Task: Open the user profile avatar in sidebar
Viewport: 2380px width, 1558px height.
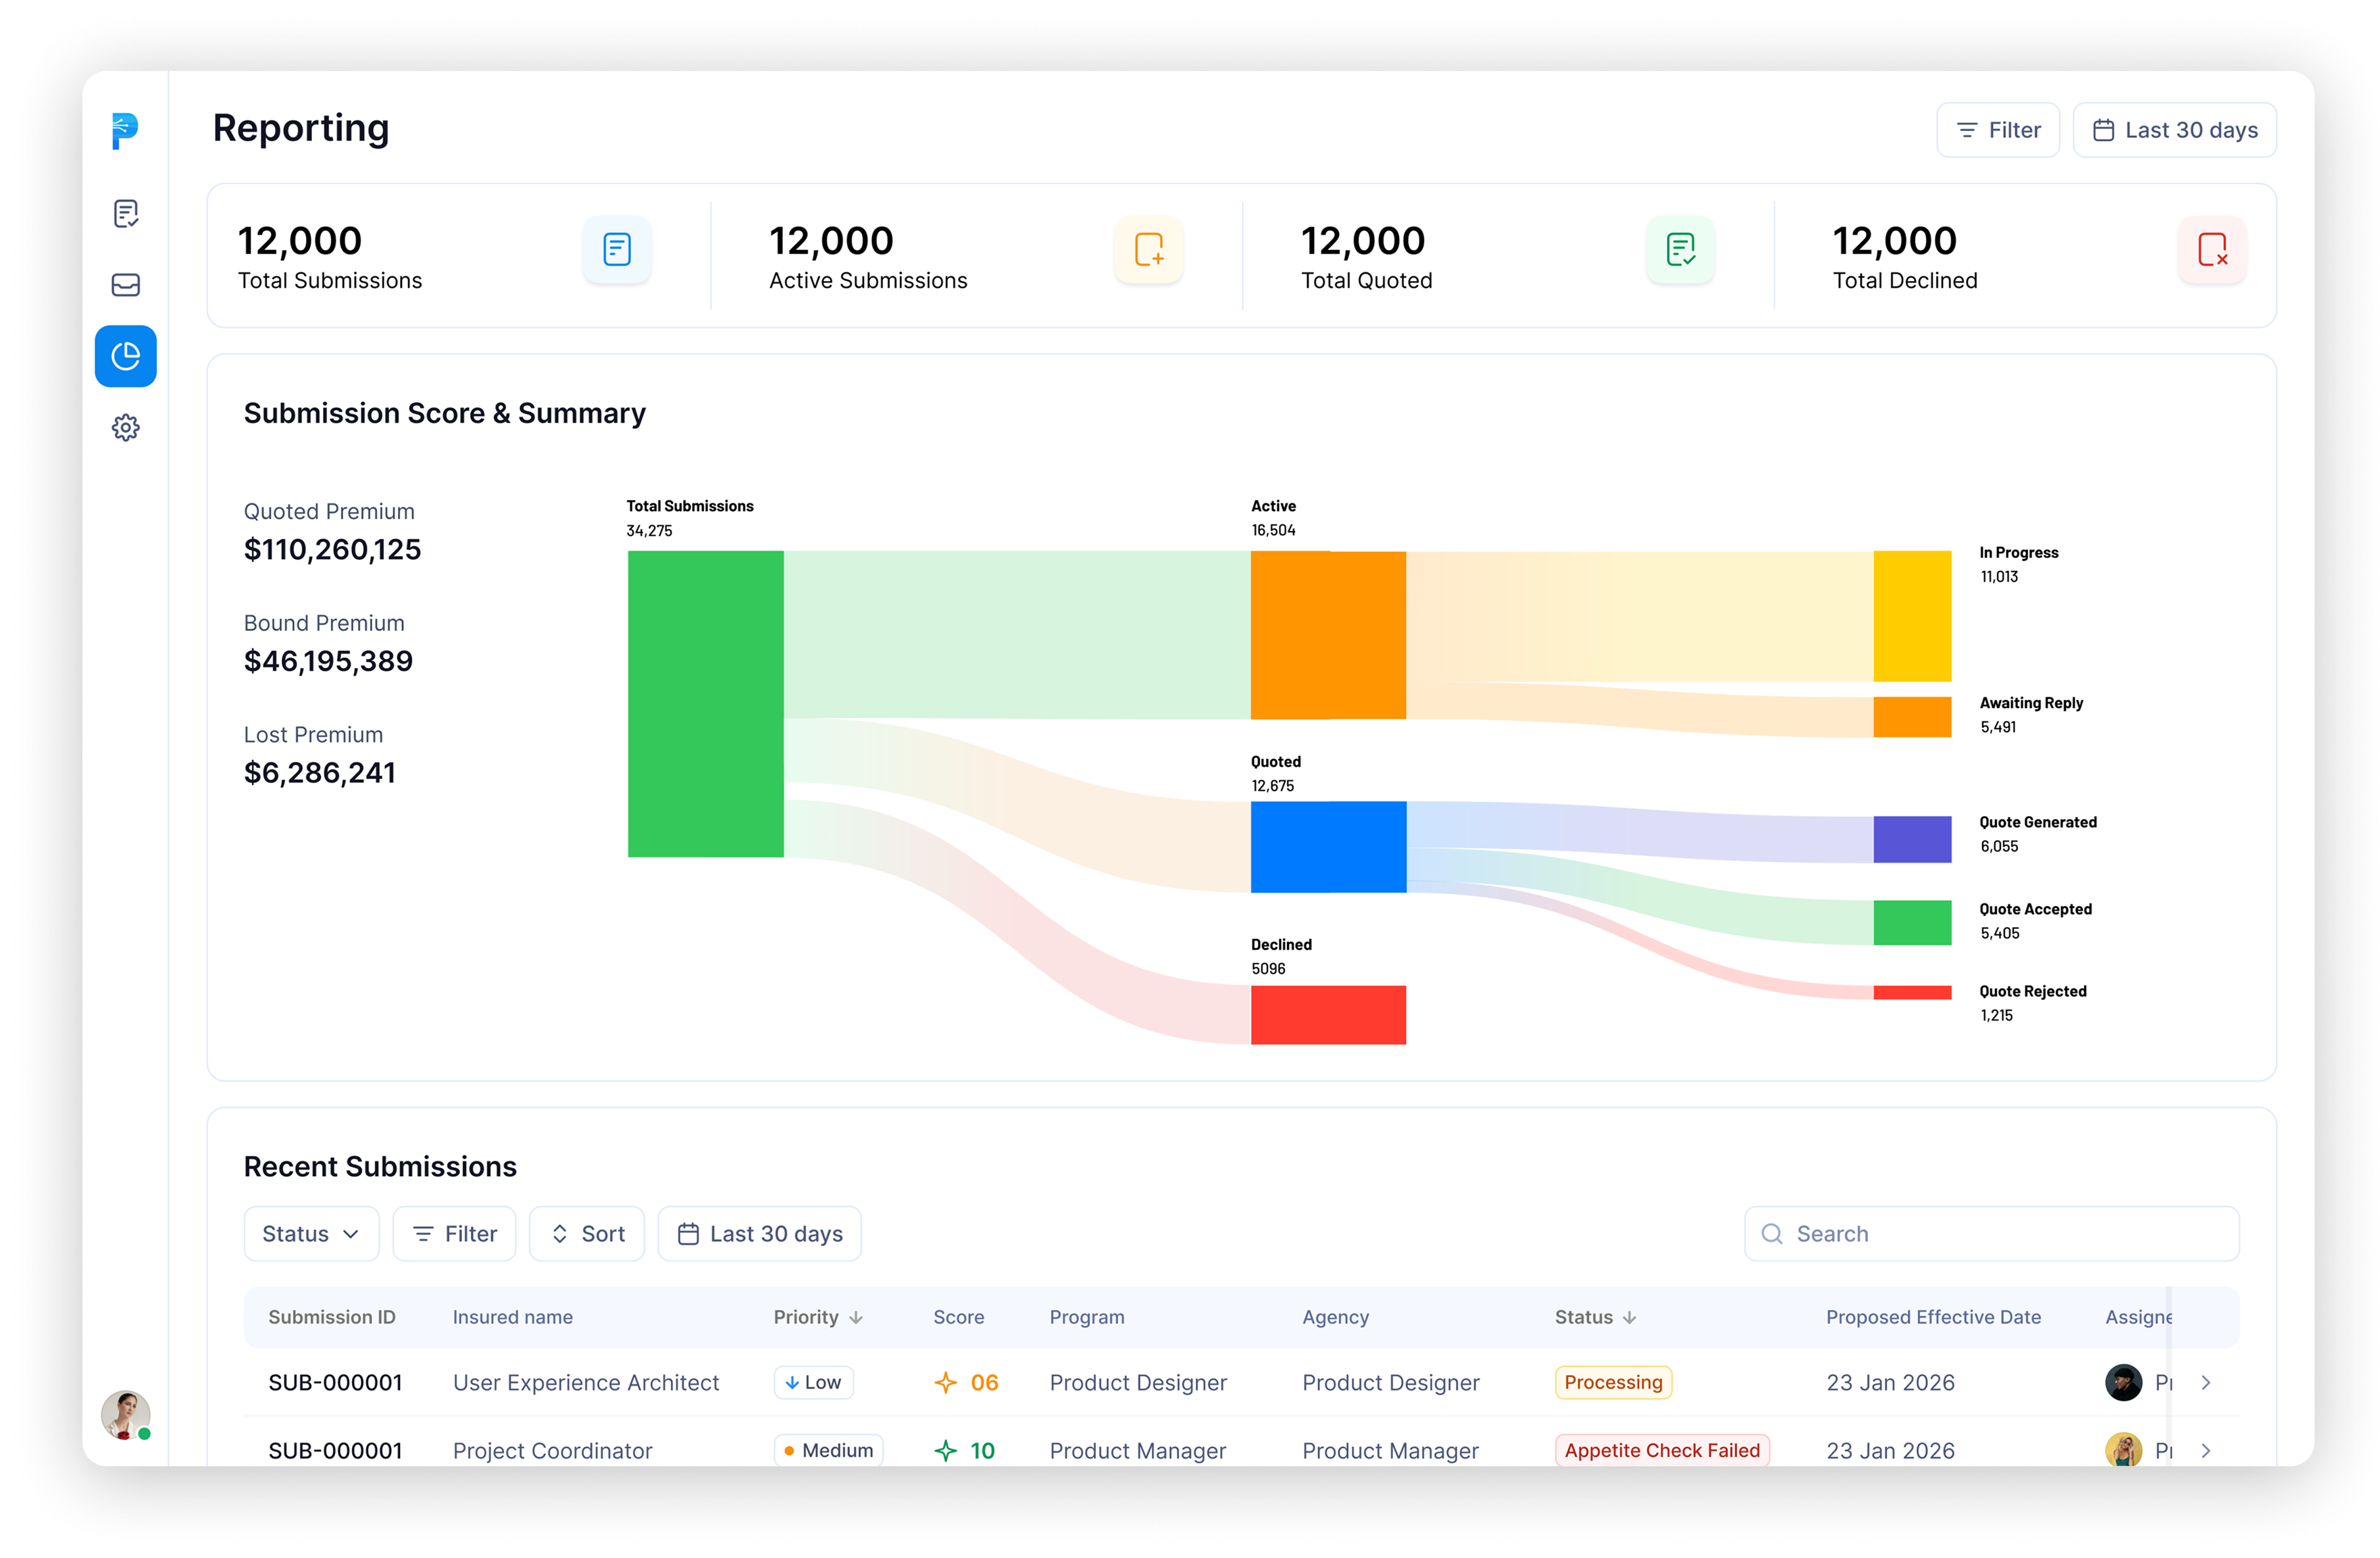Action: pyautogui.click(x=125, y=1414)
